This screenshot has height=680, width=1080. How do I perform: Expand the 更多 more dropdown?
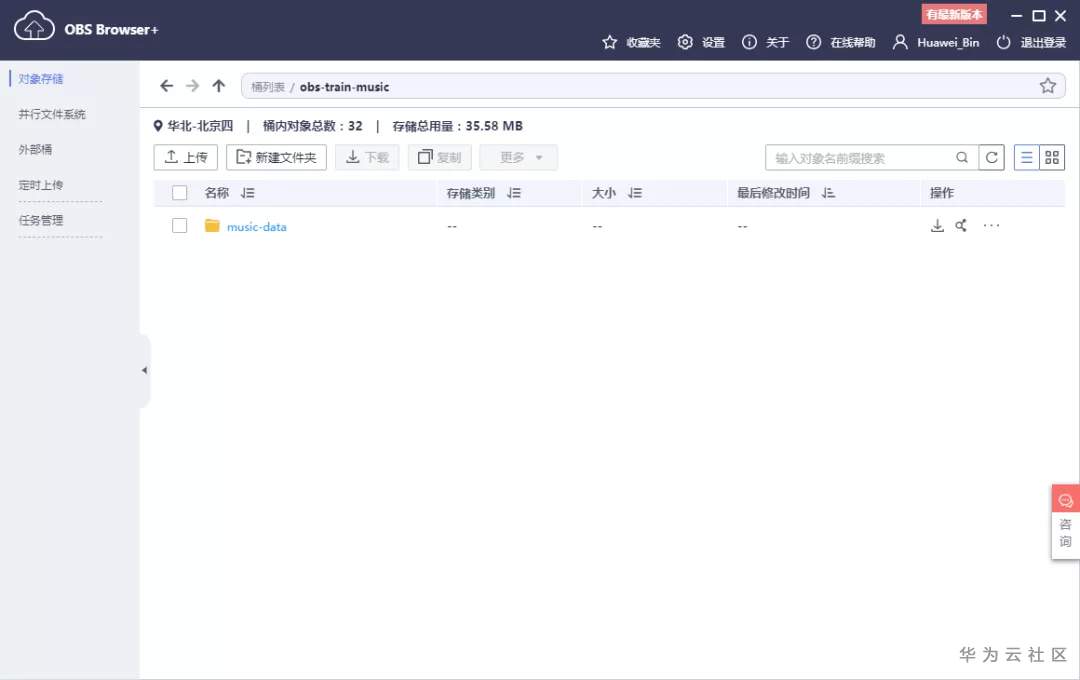(x=519, y=157)
